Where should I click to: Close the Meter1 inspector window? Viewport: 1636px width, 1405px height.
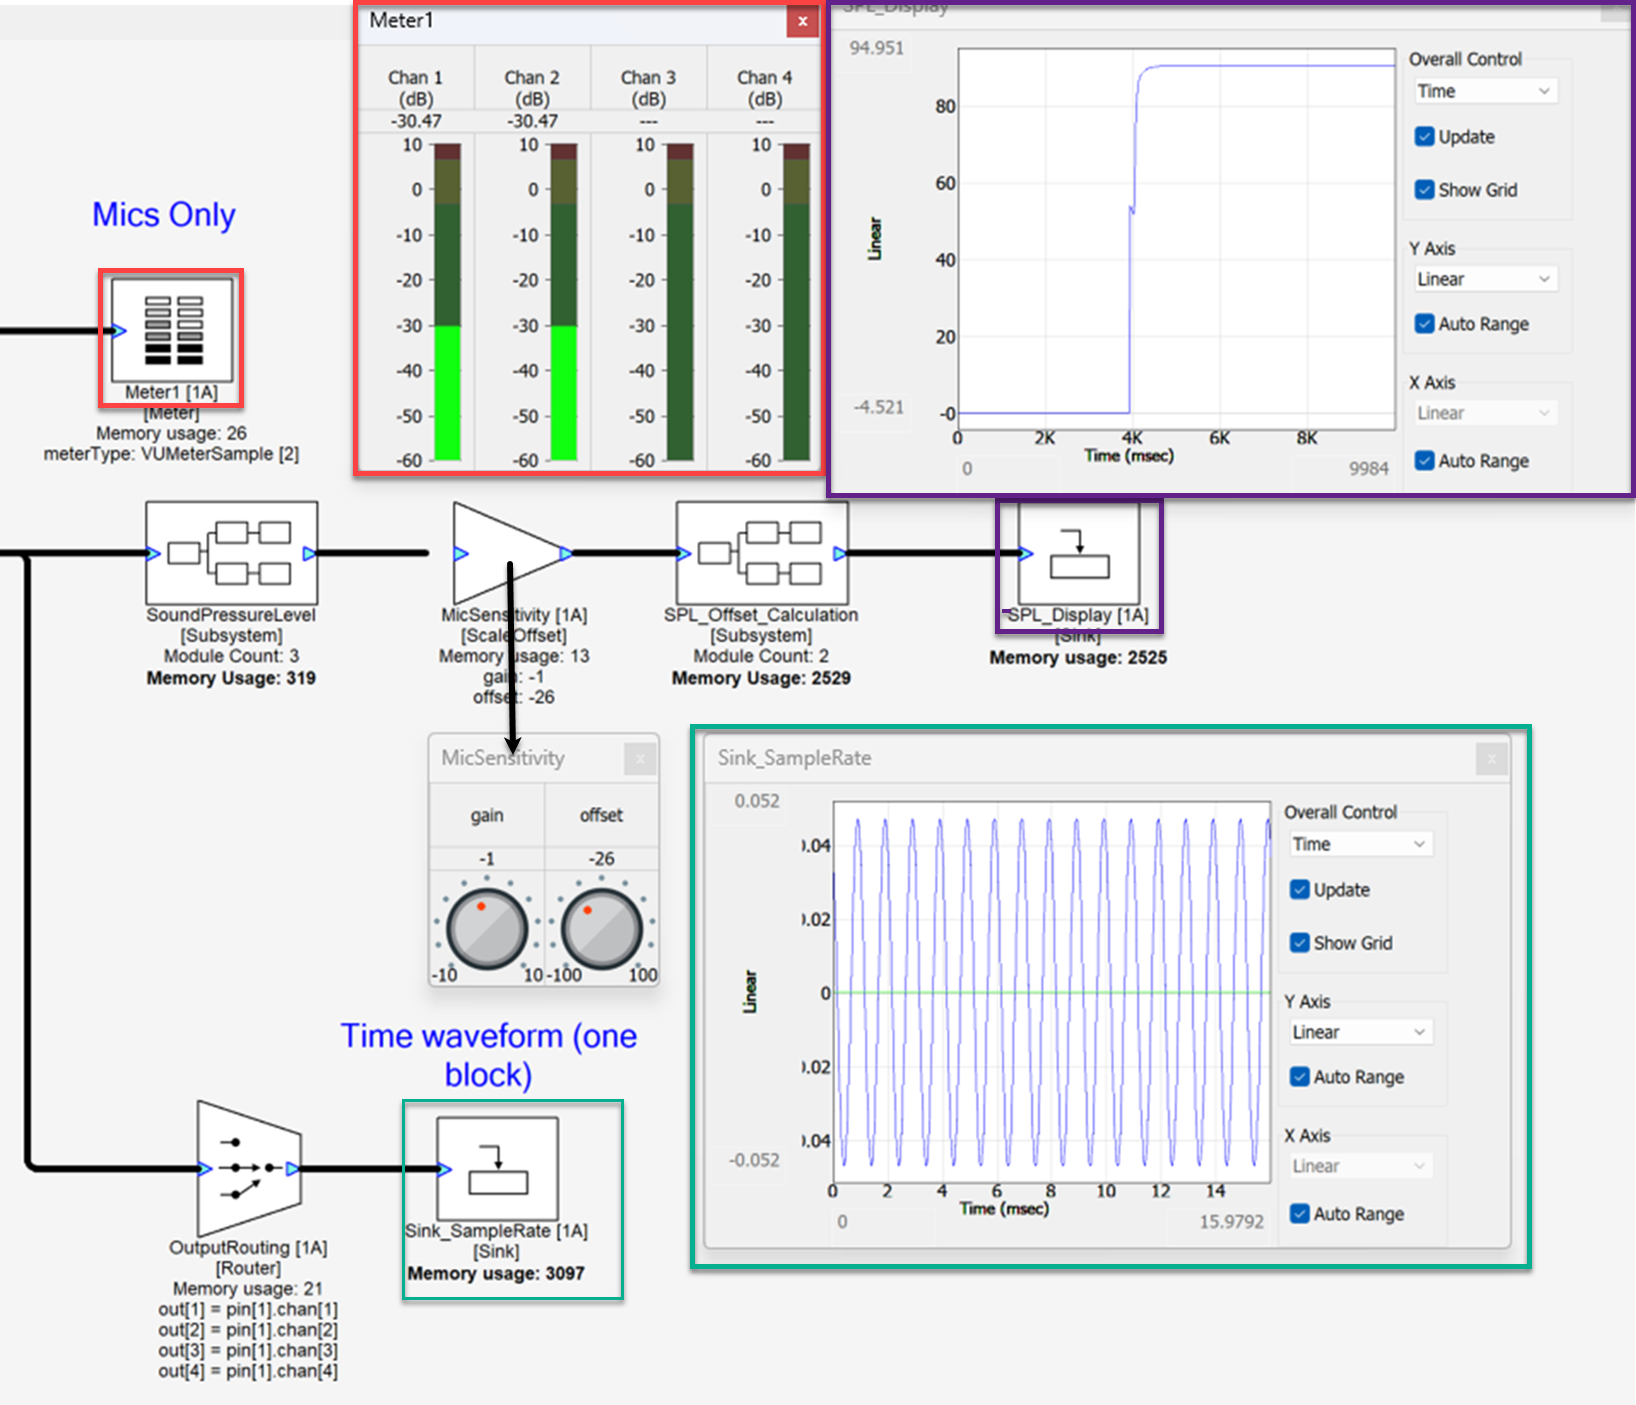click(802, 21)
